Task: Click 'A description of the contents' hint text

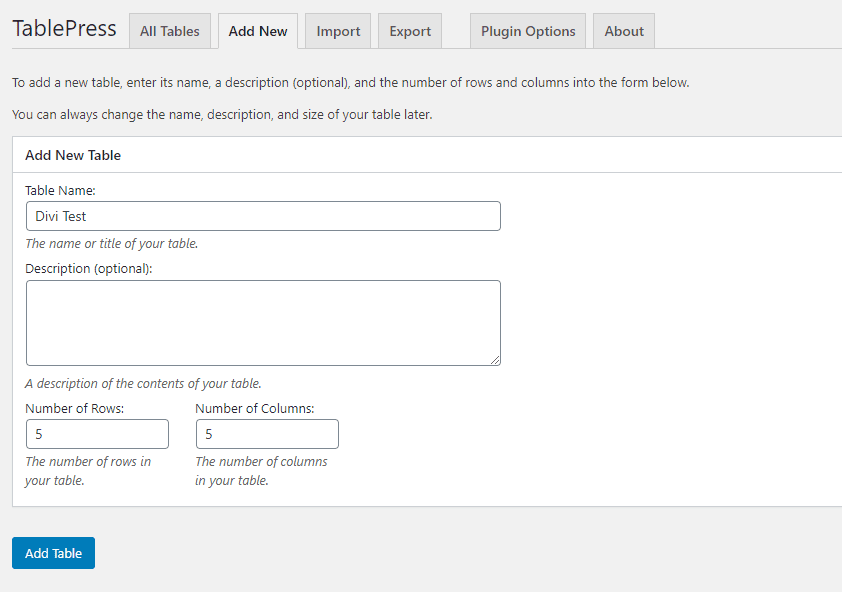Action: pyautogui.click(x=143, y=384)
